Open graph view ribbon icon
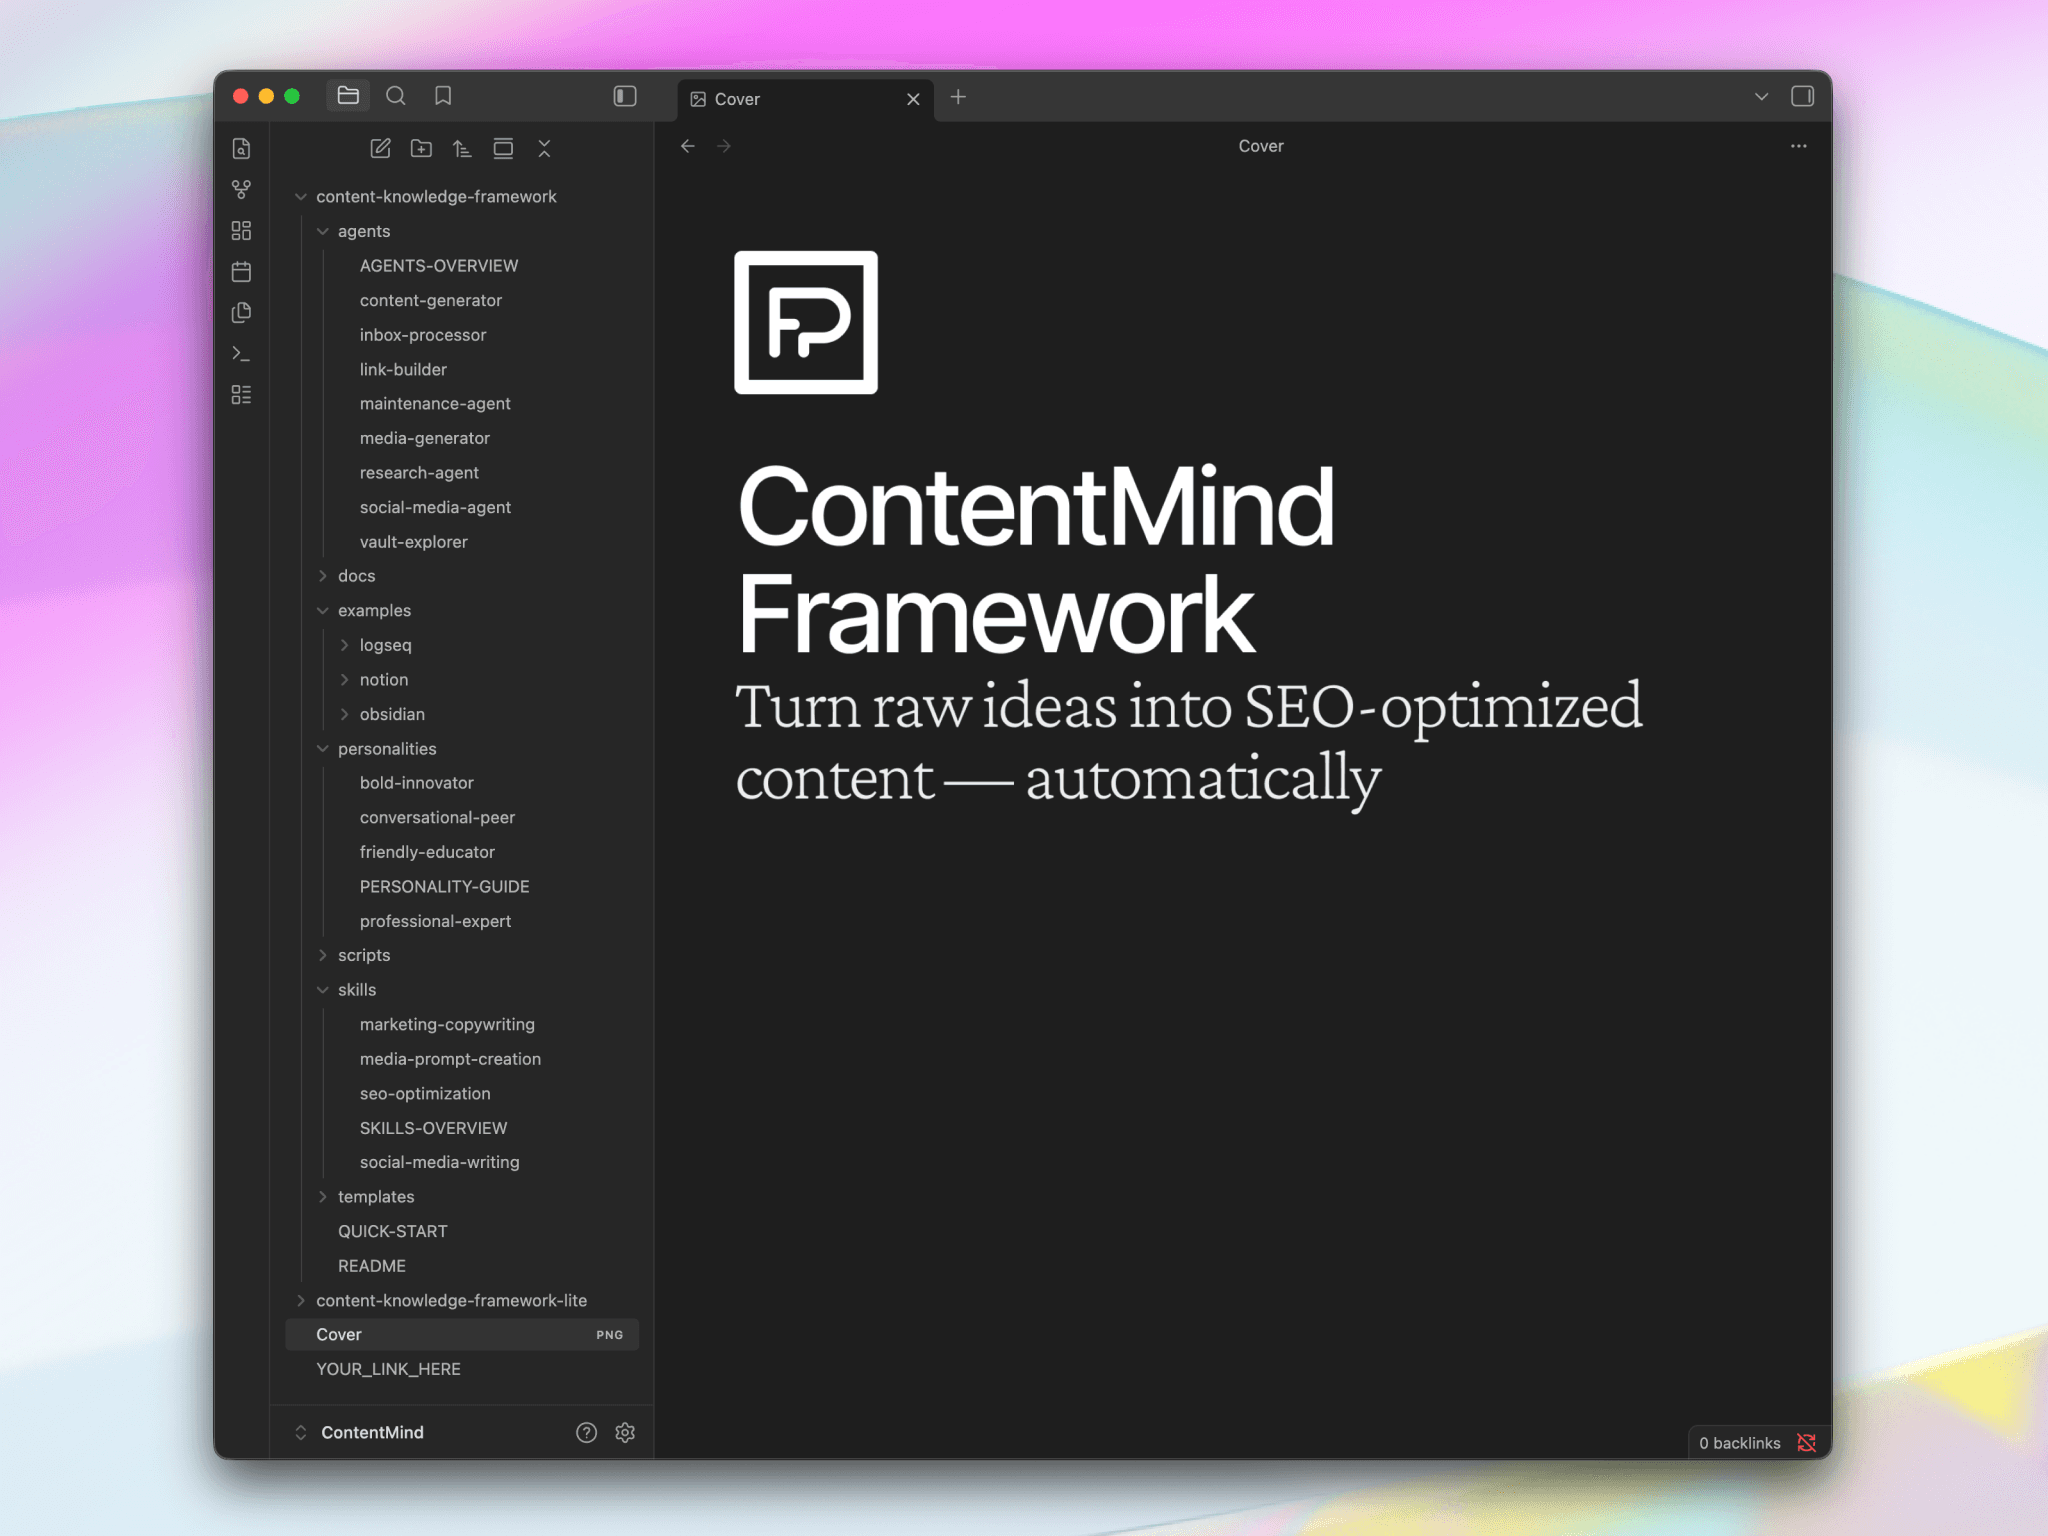2048x1536 pixels. click(x=241, y=189)
